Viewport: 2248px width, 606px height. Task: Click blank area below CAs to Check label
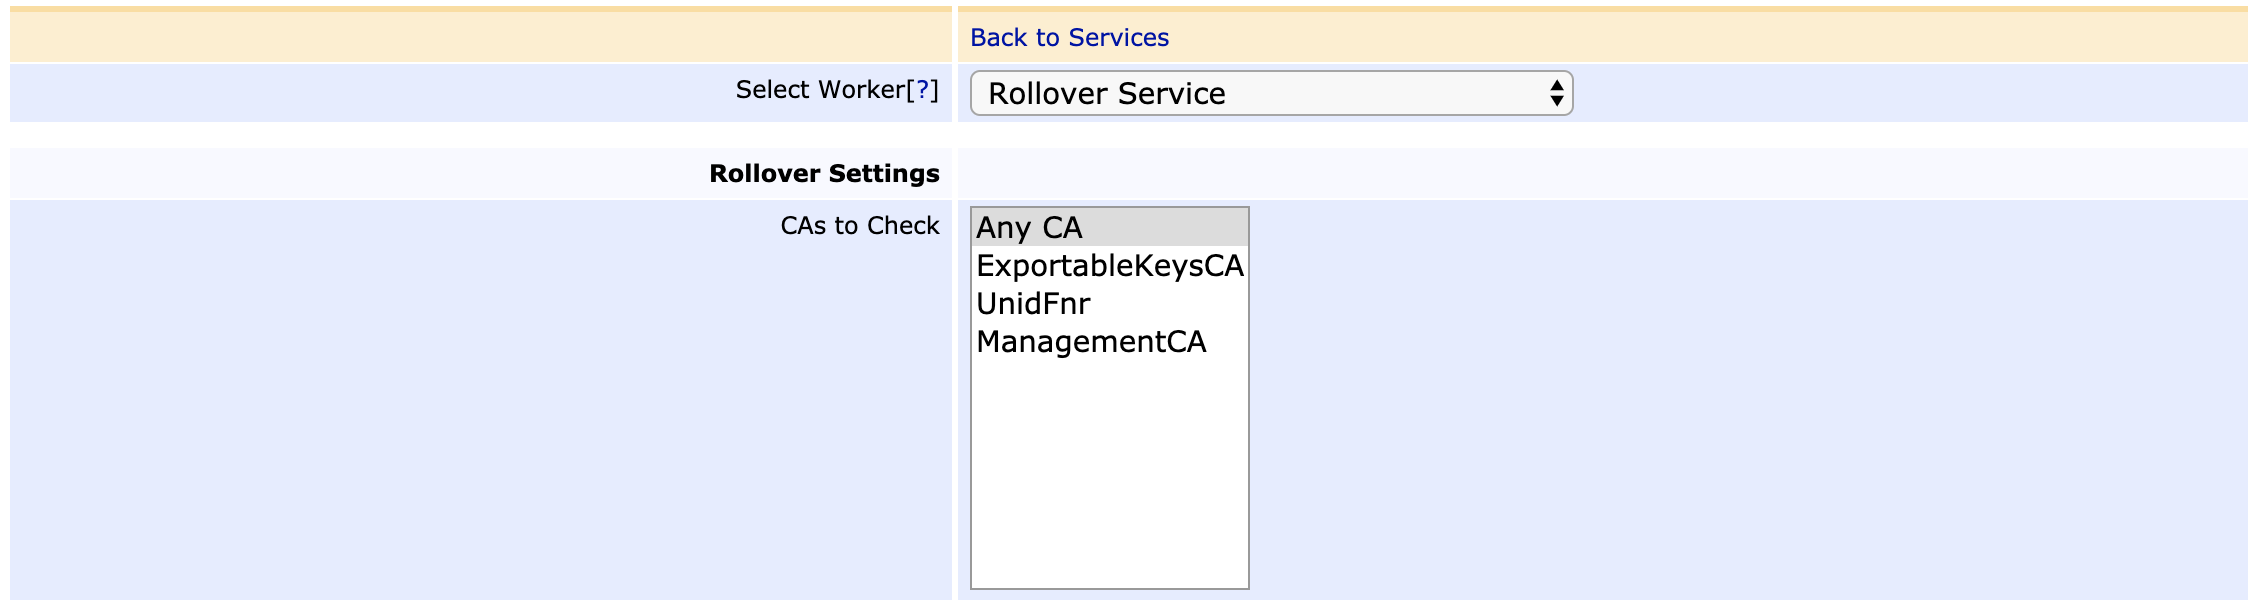click(480, 420)
